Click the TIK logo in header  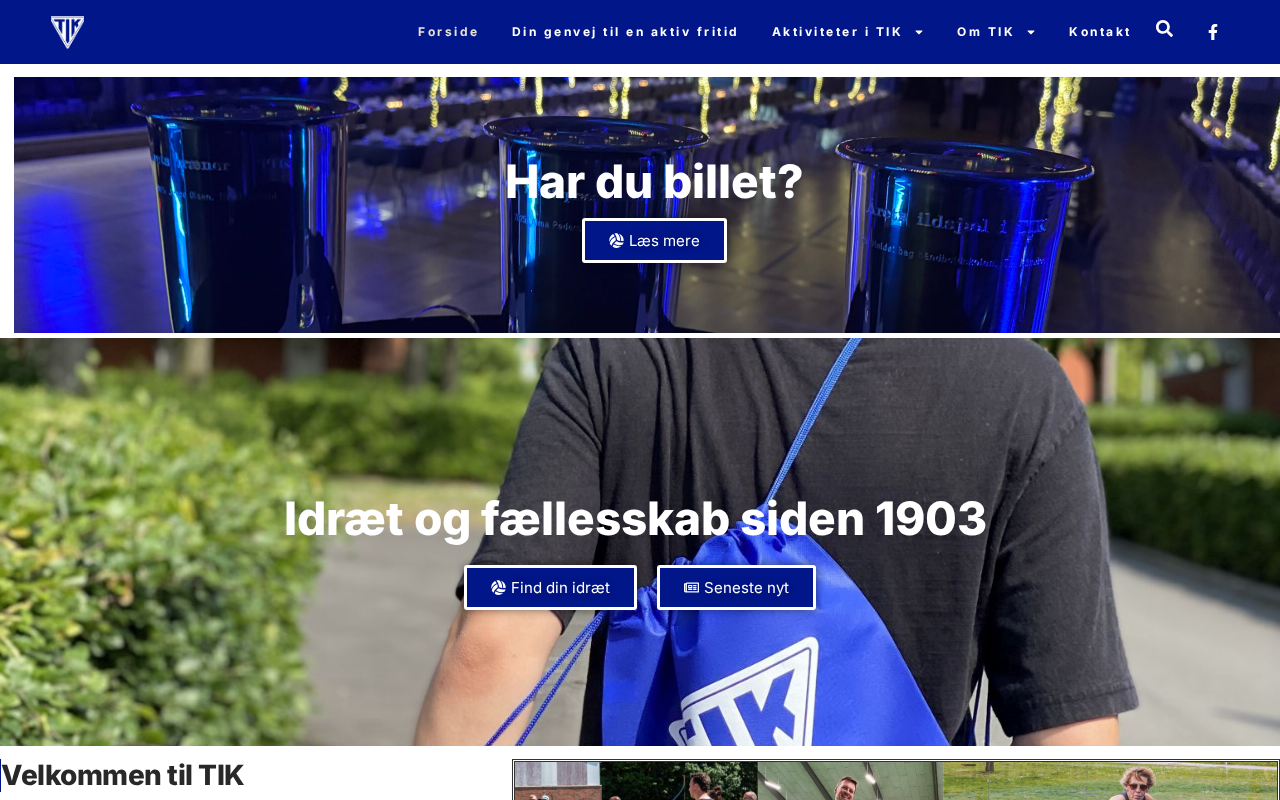click(68, 32)
